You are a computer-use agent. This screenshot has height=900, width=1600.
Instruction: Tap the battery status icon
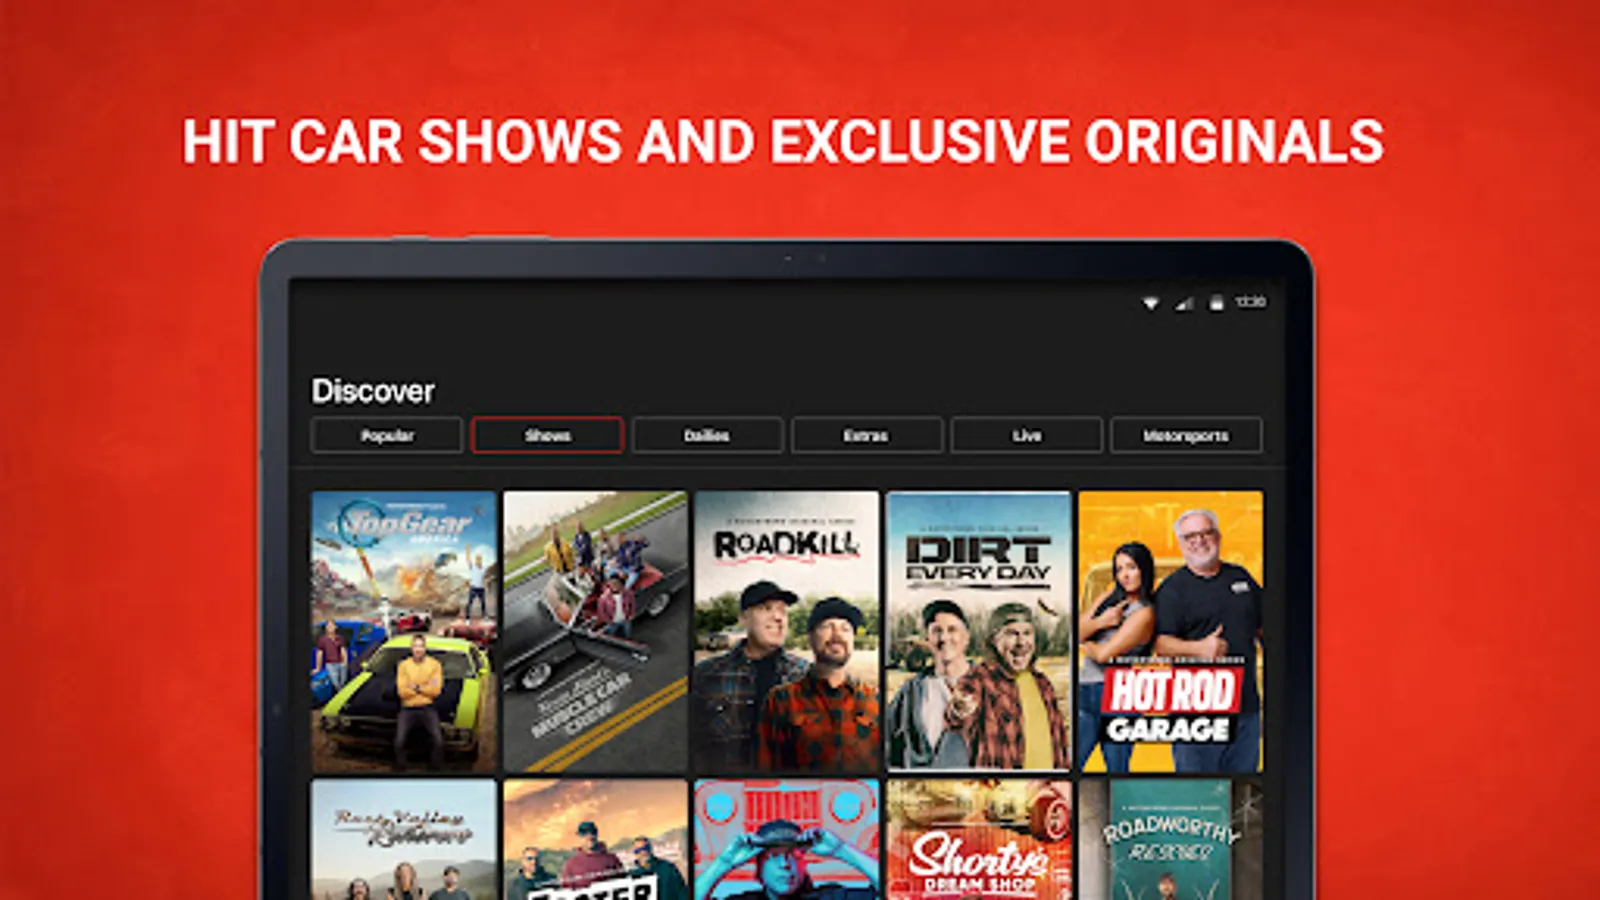(1216, 302)
